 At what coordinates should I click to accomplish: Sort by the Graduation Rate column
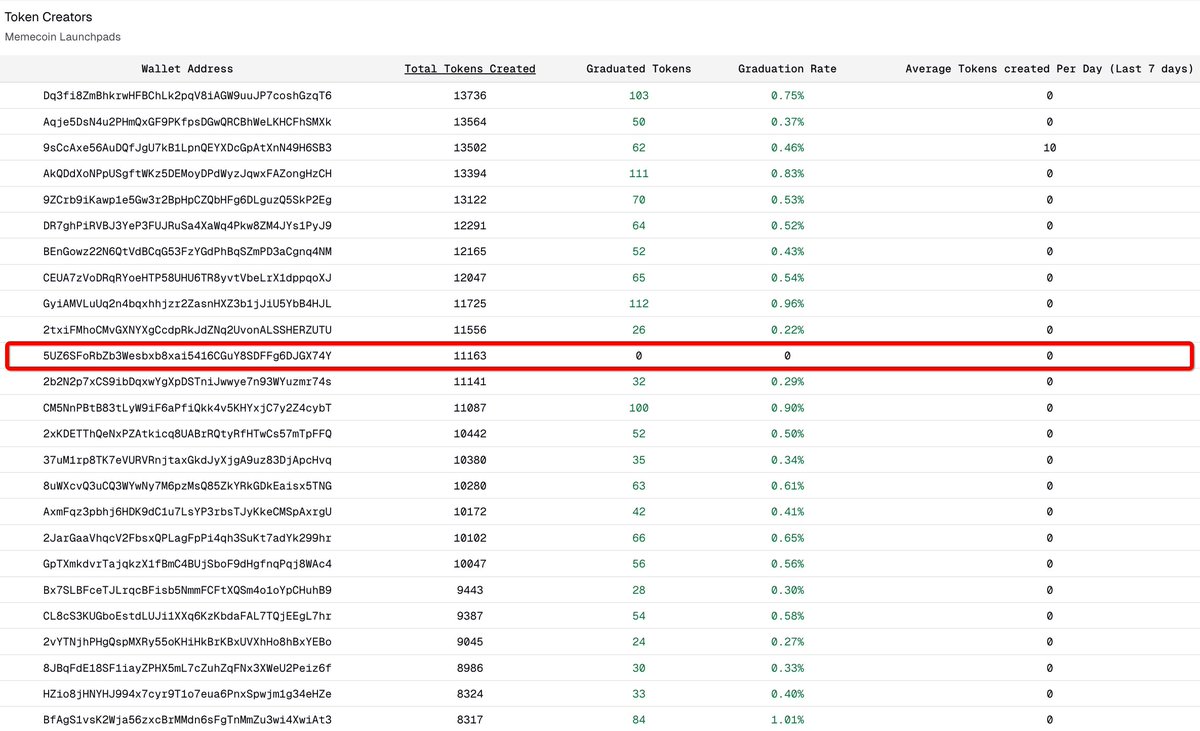pyautogui.click(x=787, y=69)
